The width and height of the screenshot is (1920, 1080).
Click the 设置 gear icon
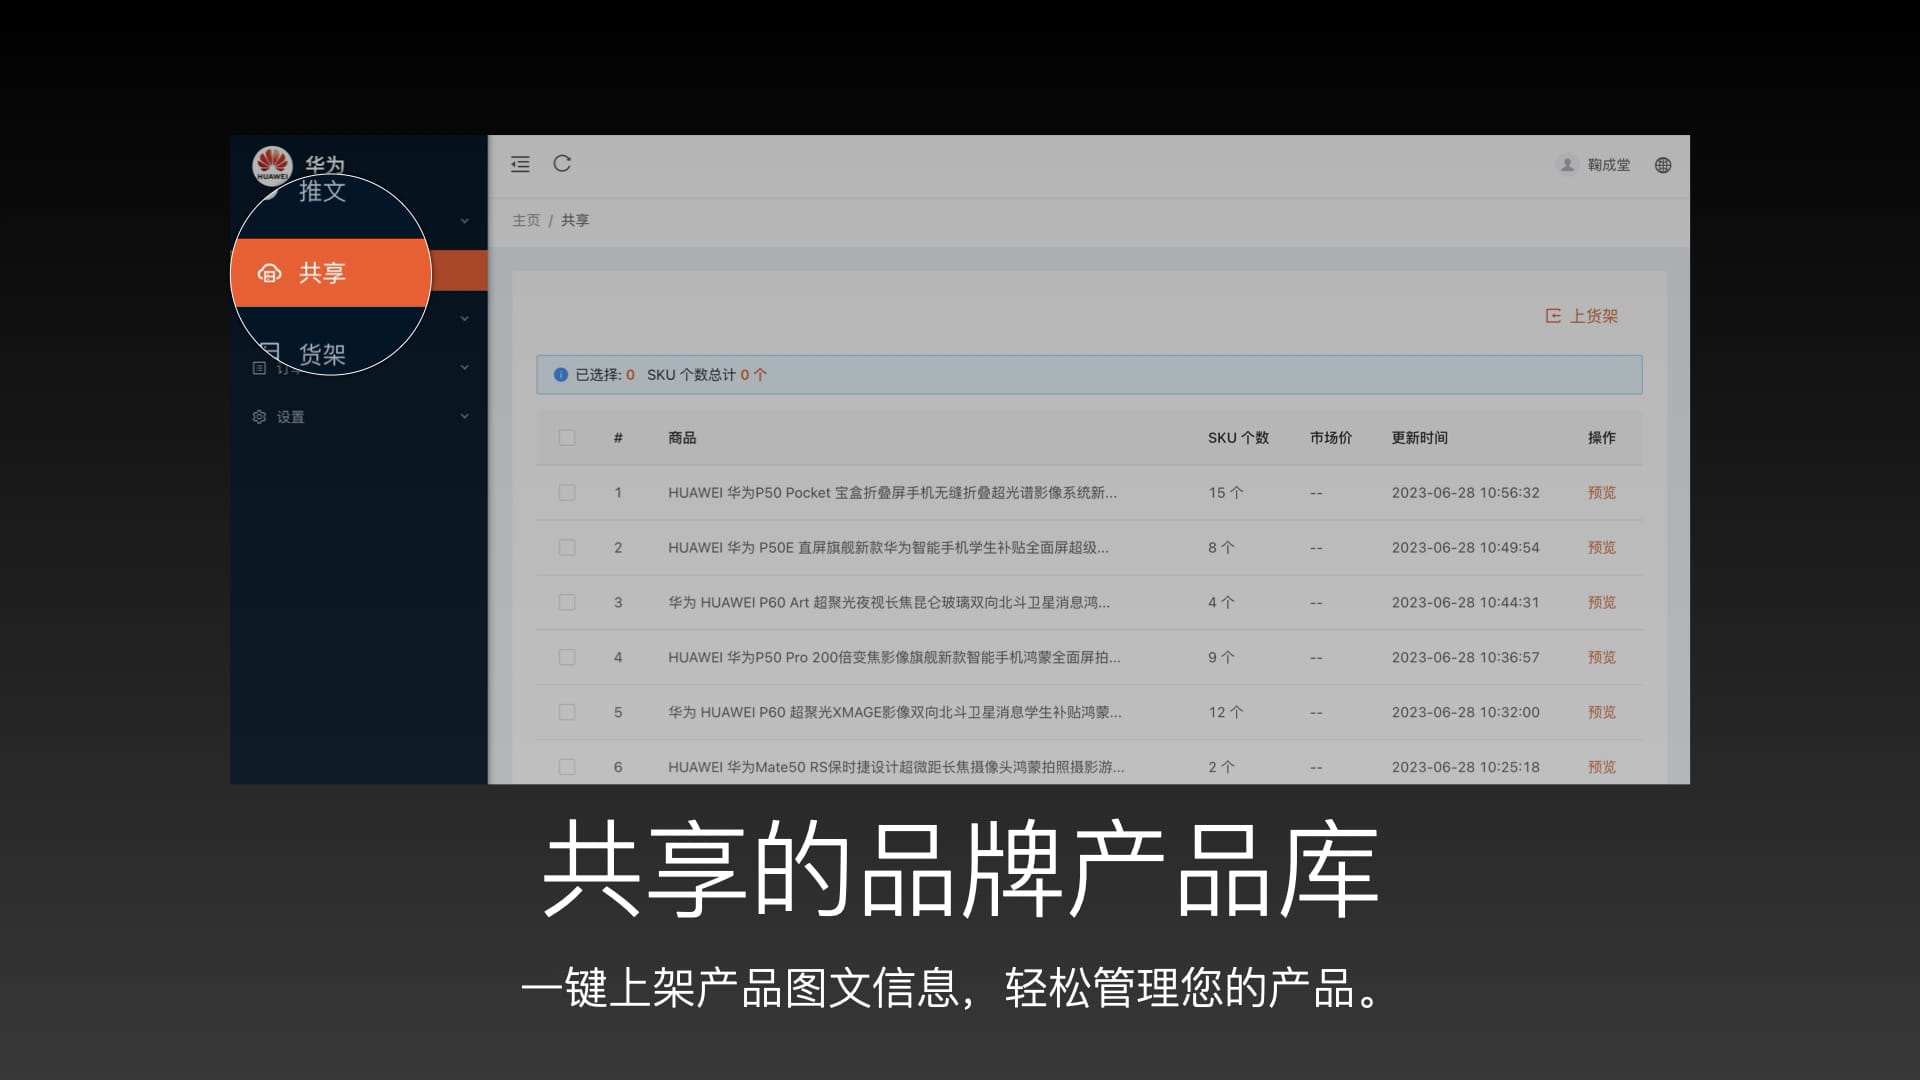click(x=259, y=417)
